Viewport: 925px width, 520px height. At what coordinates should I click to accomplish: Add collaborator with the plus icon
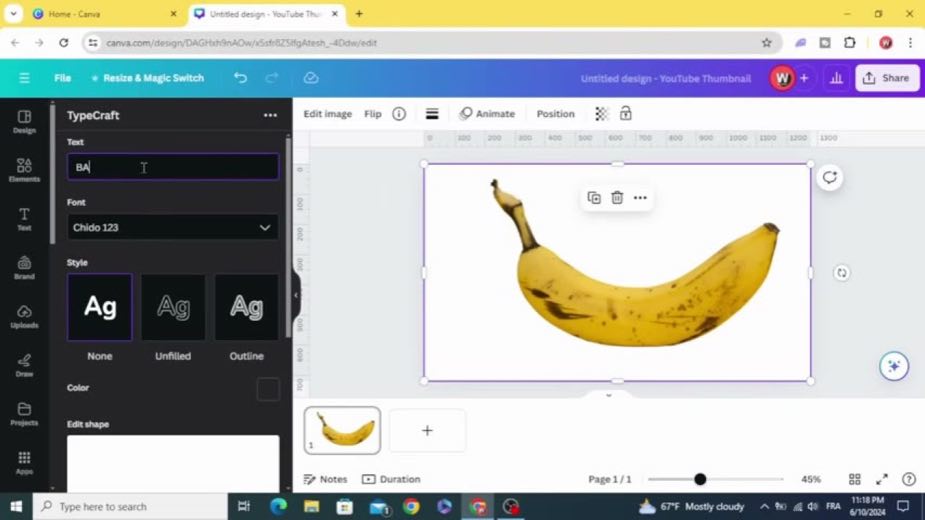point(803,78)
